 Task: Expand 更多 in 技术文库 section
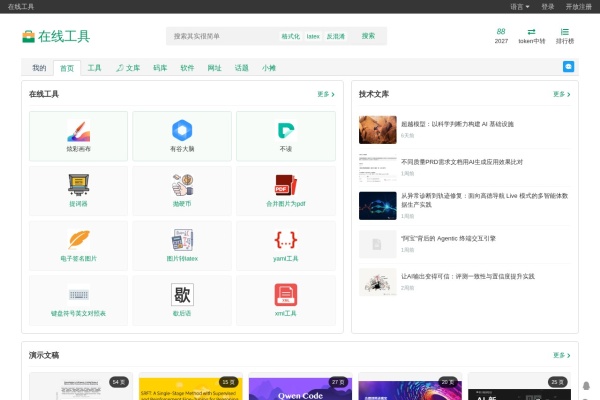(x=561, y=94)
